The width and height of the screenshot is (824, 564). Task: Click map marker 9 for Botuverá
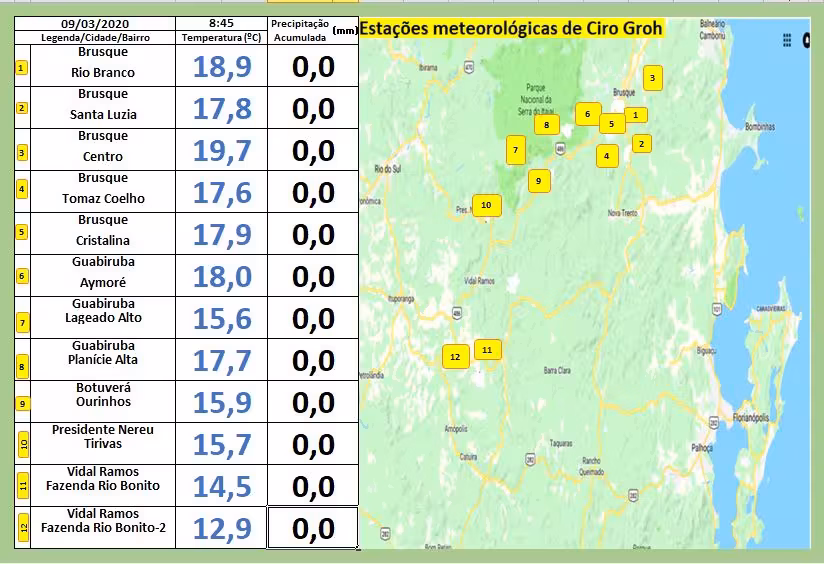tap(539, 181)
